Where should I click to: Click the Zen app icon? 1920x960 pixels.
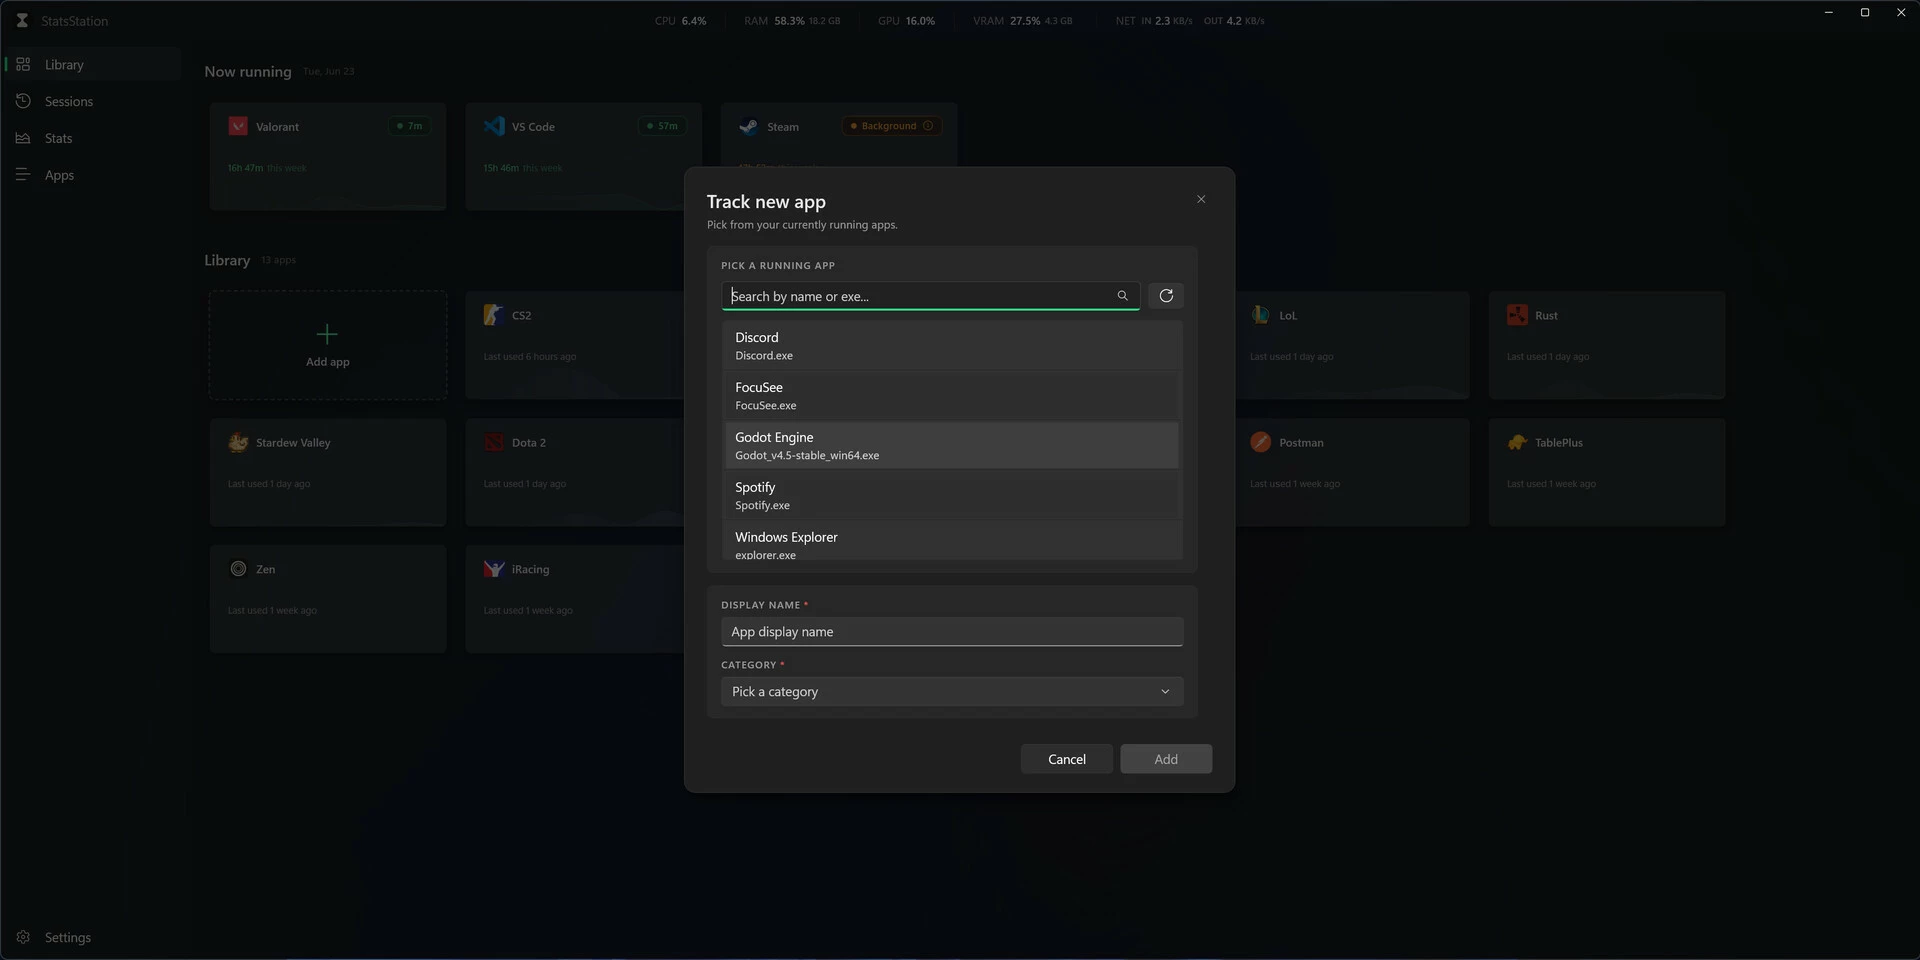(238, 569)
